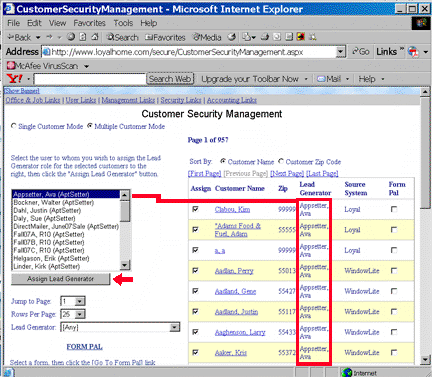Go to Last Page link
Image resolution: width=432 pixels, height=377 pixels.
tap(322, 173)
